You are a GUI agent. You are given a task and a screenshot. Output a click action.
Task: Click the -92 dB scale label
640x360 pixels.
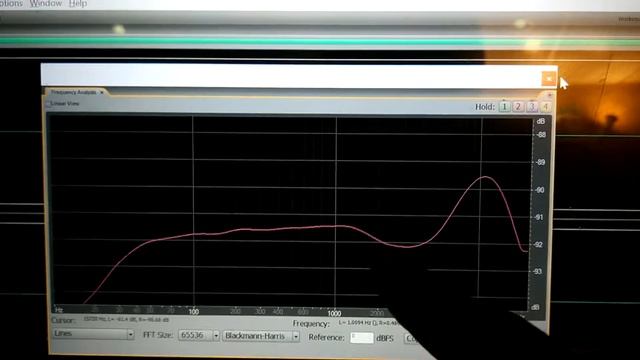[x=539, y=245]
